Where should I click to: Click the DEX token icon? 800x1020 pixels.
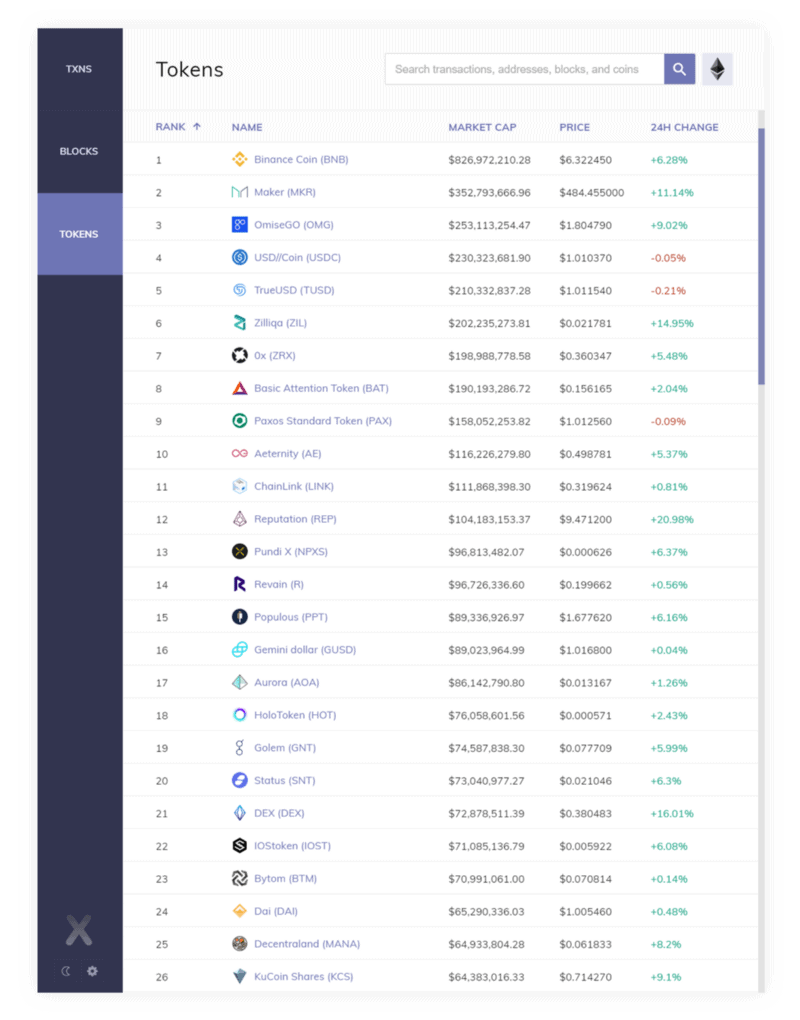239,813
